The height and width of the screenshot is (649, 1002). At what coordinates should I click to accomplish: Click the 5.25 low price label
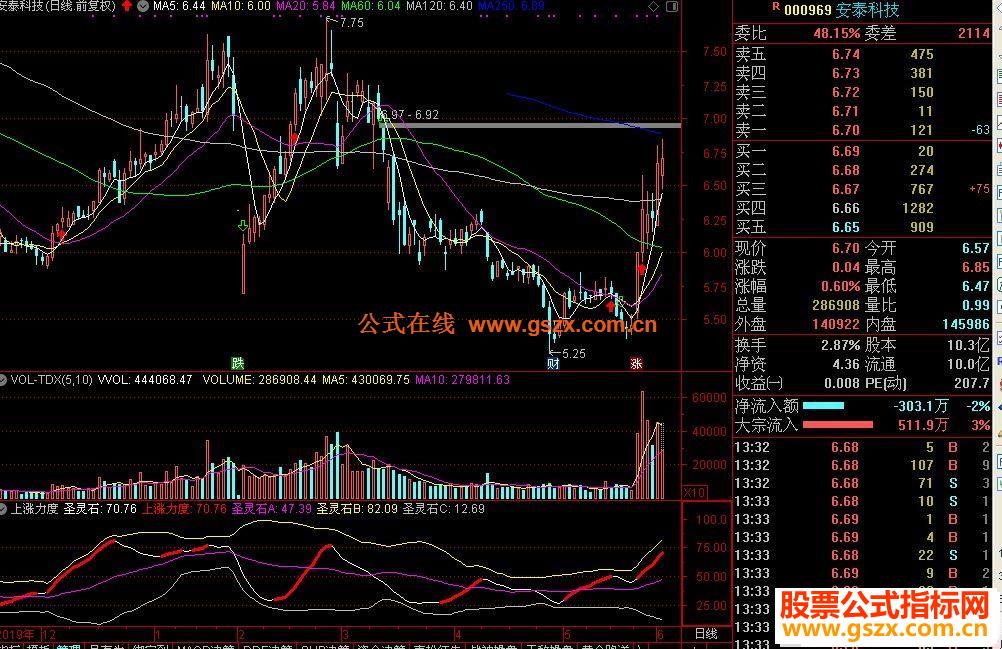(x=573, y=353)
